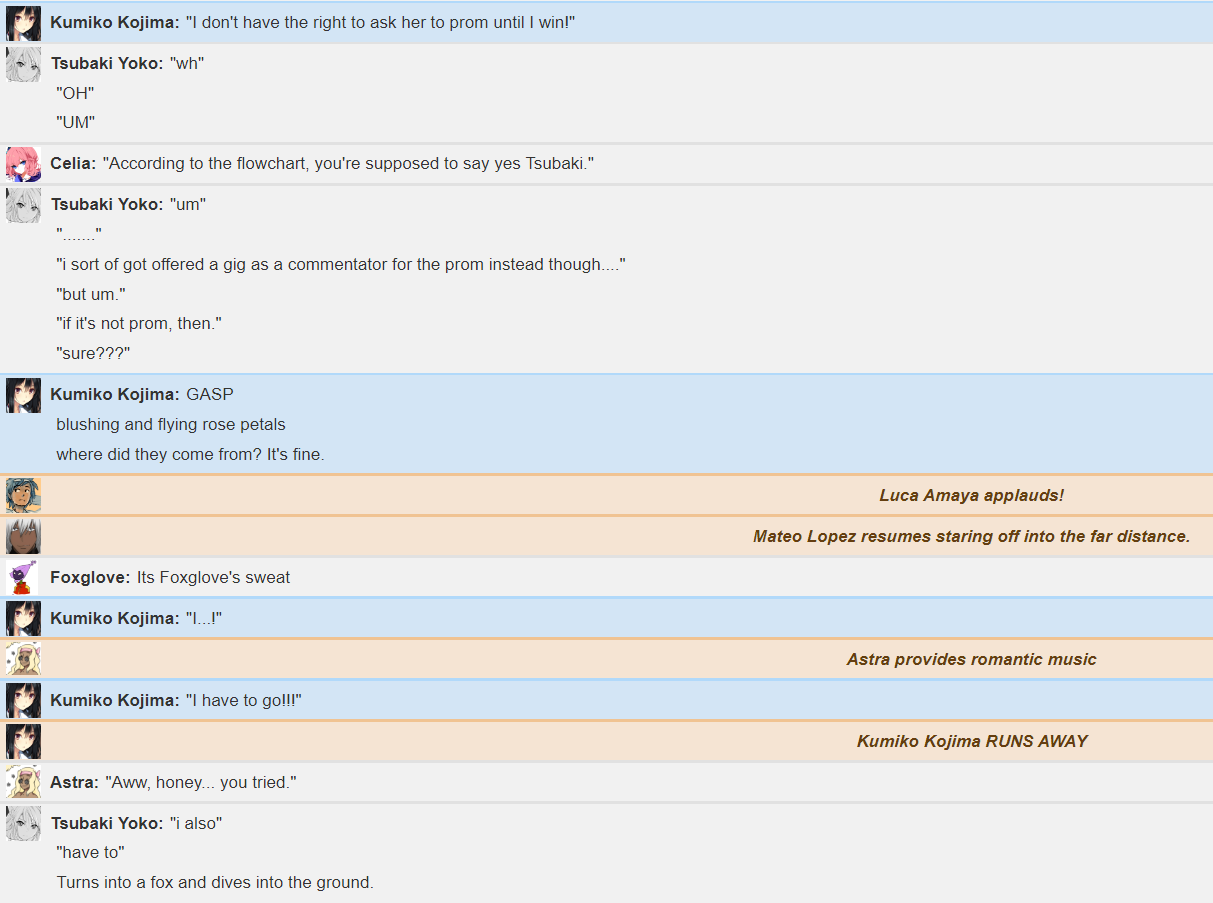Click Kumiko's avatar on the "I have to go!!!" message
This screenshot has width=1213, height=903.
tap(23, 700)
